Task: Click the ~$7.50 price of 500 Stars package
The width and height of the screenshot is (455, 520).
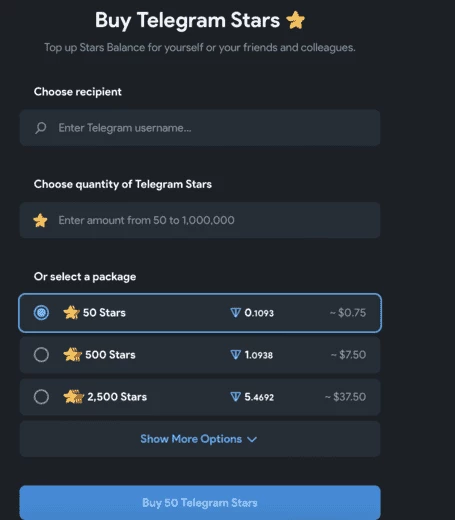Action: pyautogui.click(x=348, y=355)
